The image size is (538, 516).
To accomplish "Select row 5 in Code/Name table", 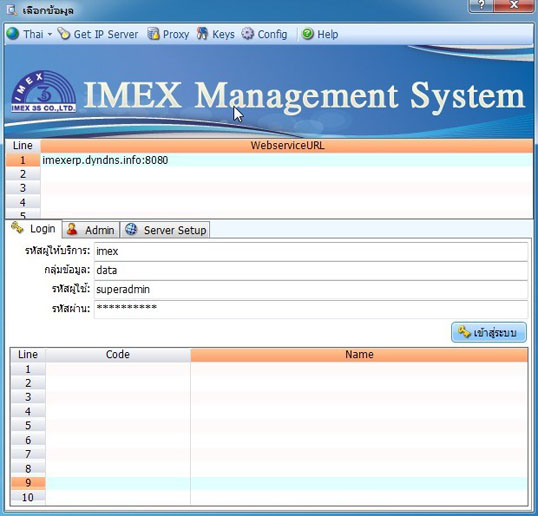I will [269, 426].
